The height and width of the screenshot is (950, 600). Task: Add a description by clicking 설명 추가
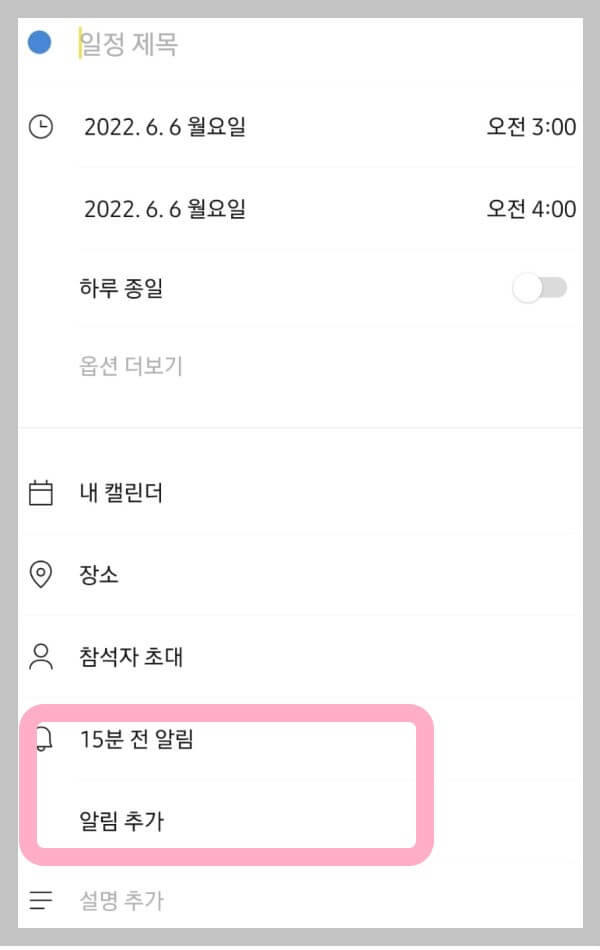[x=120, y=900]
